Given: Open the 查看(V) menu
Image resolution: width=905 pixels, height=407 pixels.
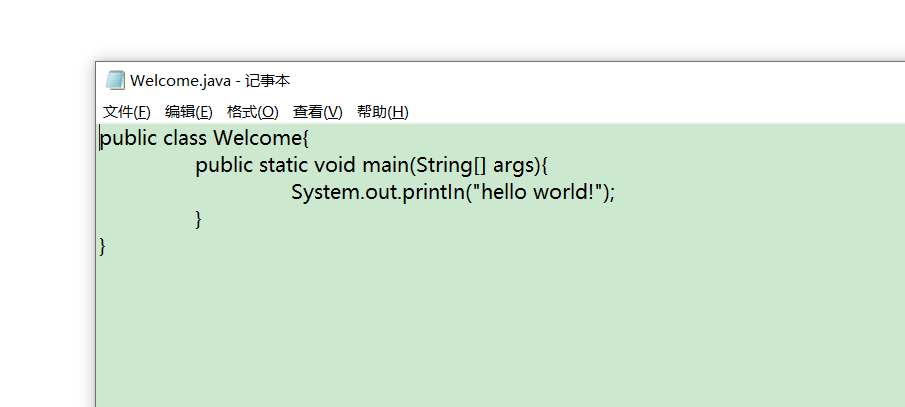Looking at the screenshot, I should (317, 111).
